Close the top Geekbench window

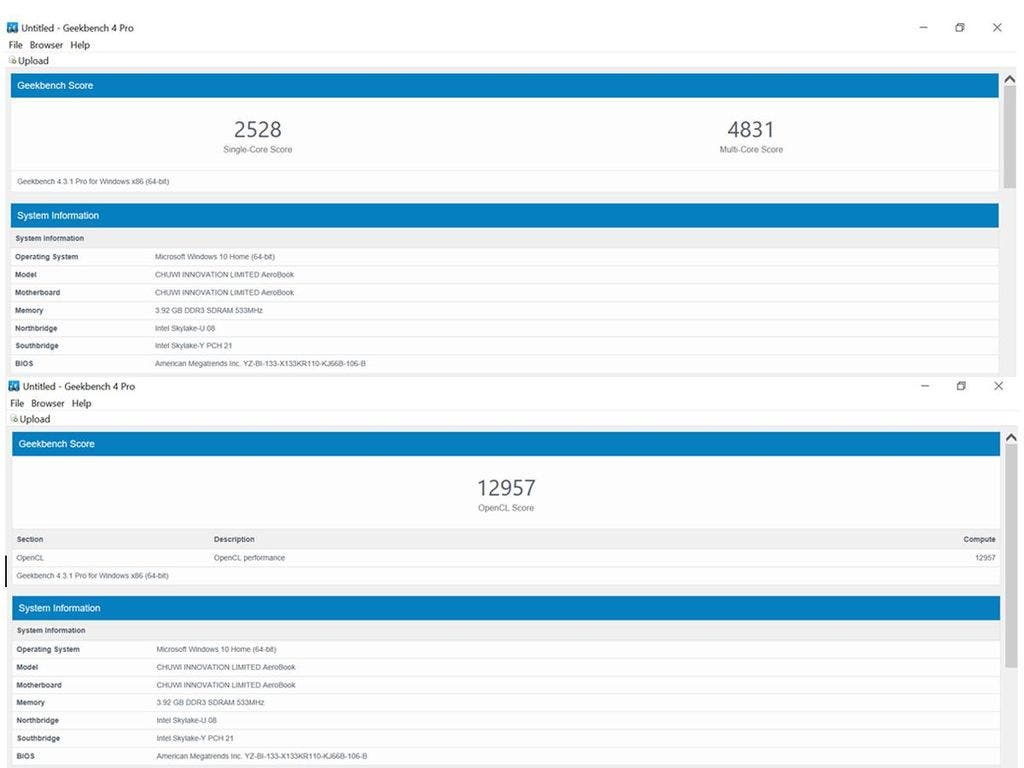(997, 27)
